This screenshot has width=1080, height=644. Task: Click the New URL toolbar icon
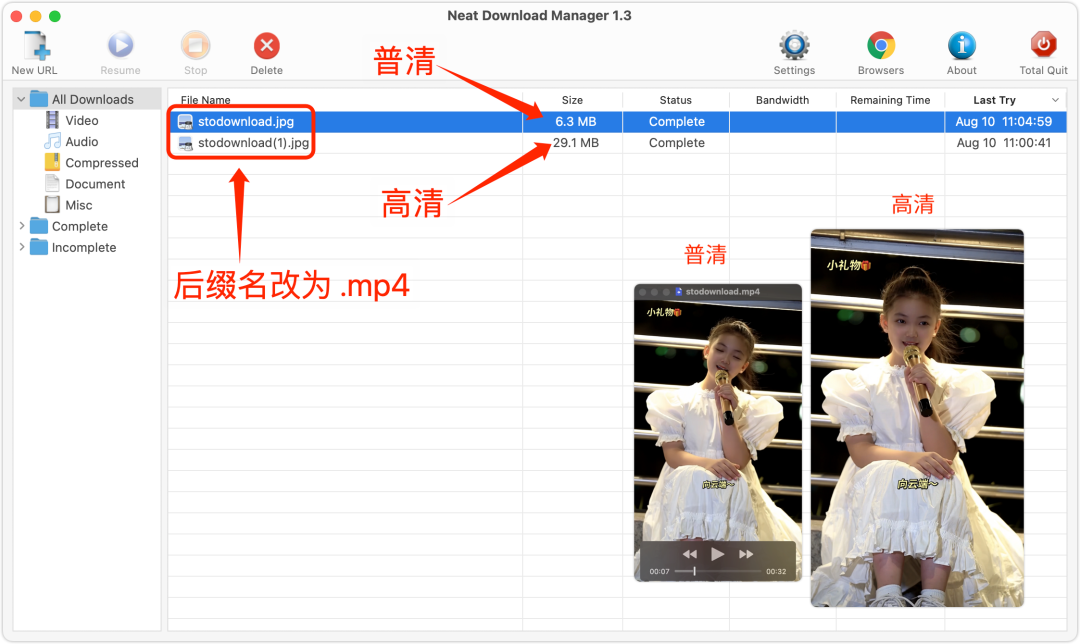[35, 46]
